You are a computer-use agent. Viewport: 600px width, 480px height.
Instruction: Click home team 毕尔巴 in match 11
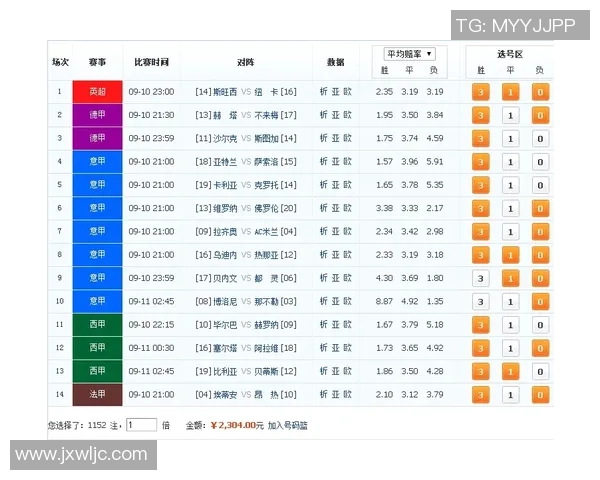[225, 325]
